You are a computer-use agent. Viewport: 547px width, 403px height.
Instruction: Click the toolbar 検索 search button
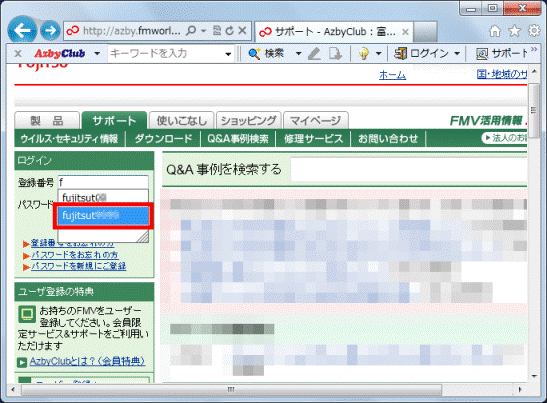[x=266, y=53]
